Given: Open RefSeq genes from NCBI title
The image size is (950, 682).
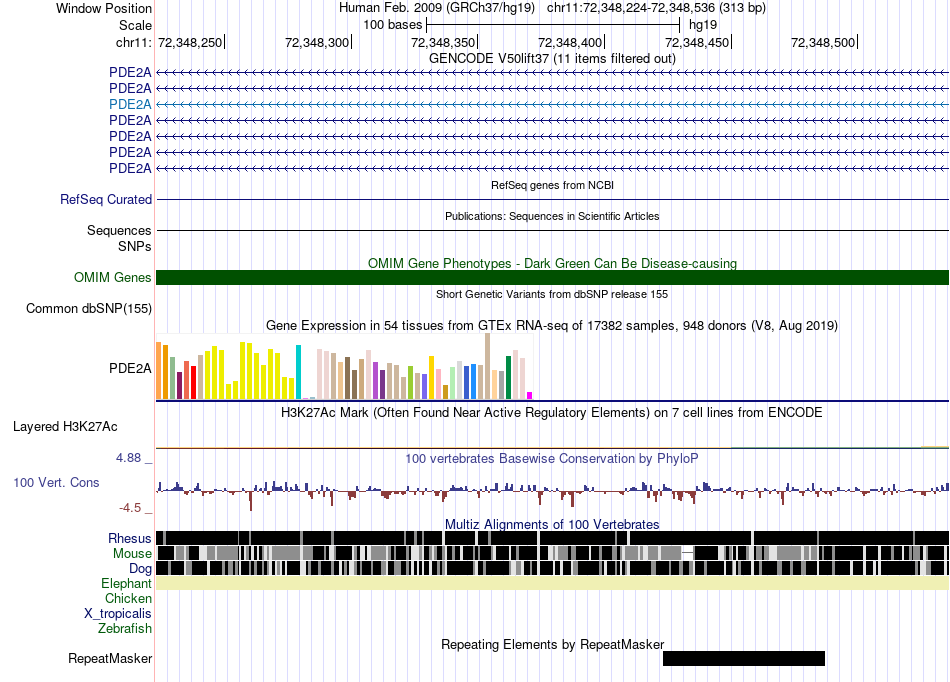Looking at the screenshot, I should [552, 185].
